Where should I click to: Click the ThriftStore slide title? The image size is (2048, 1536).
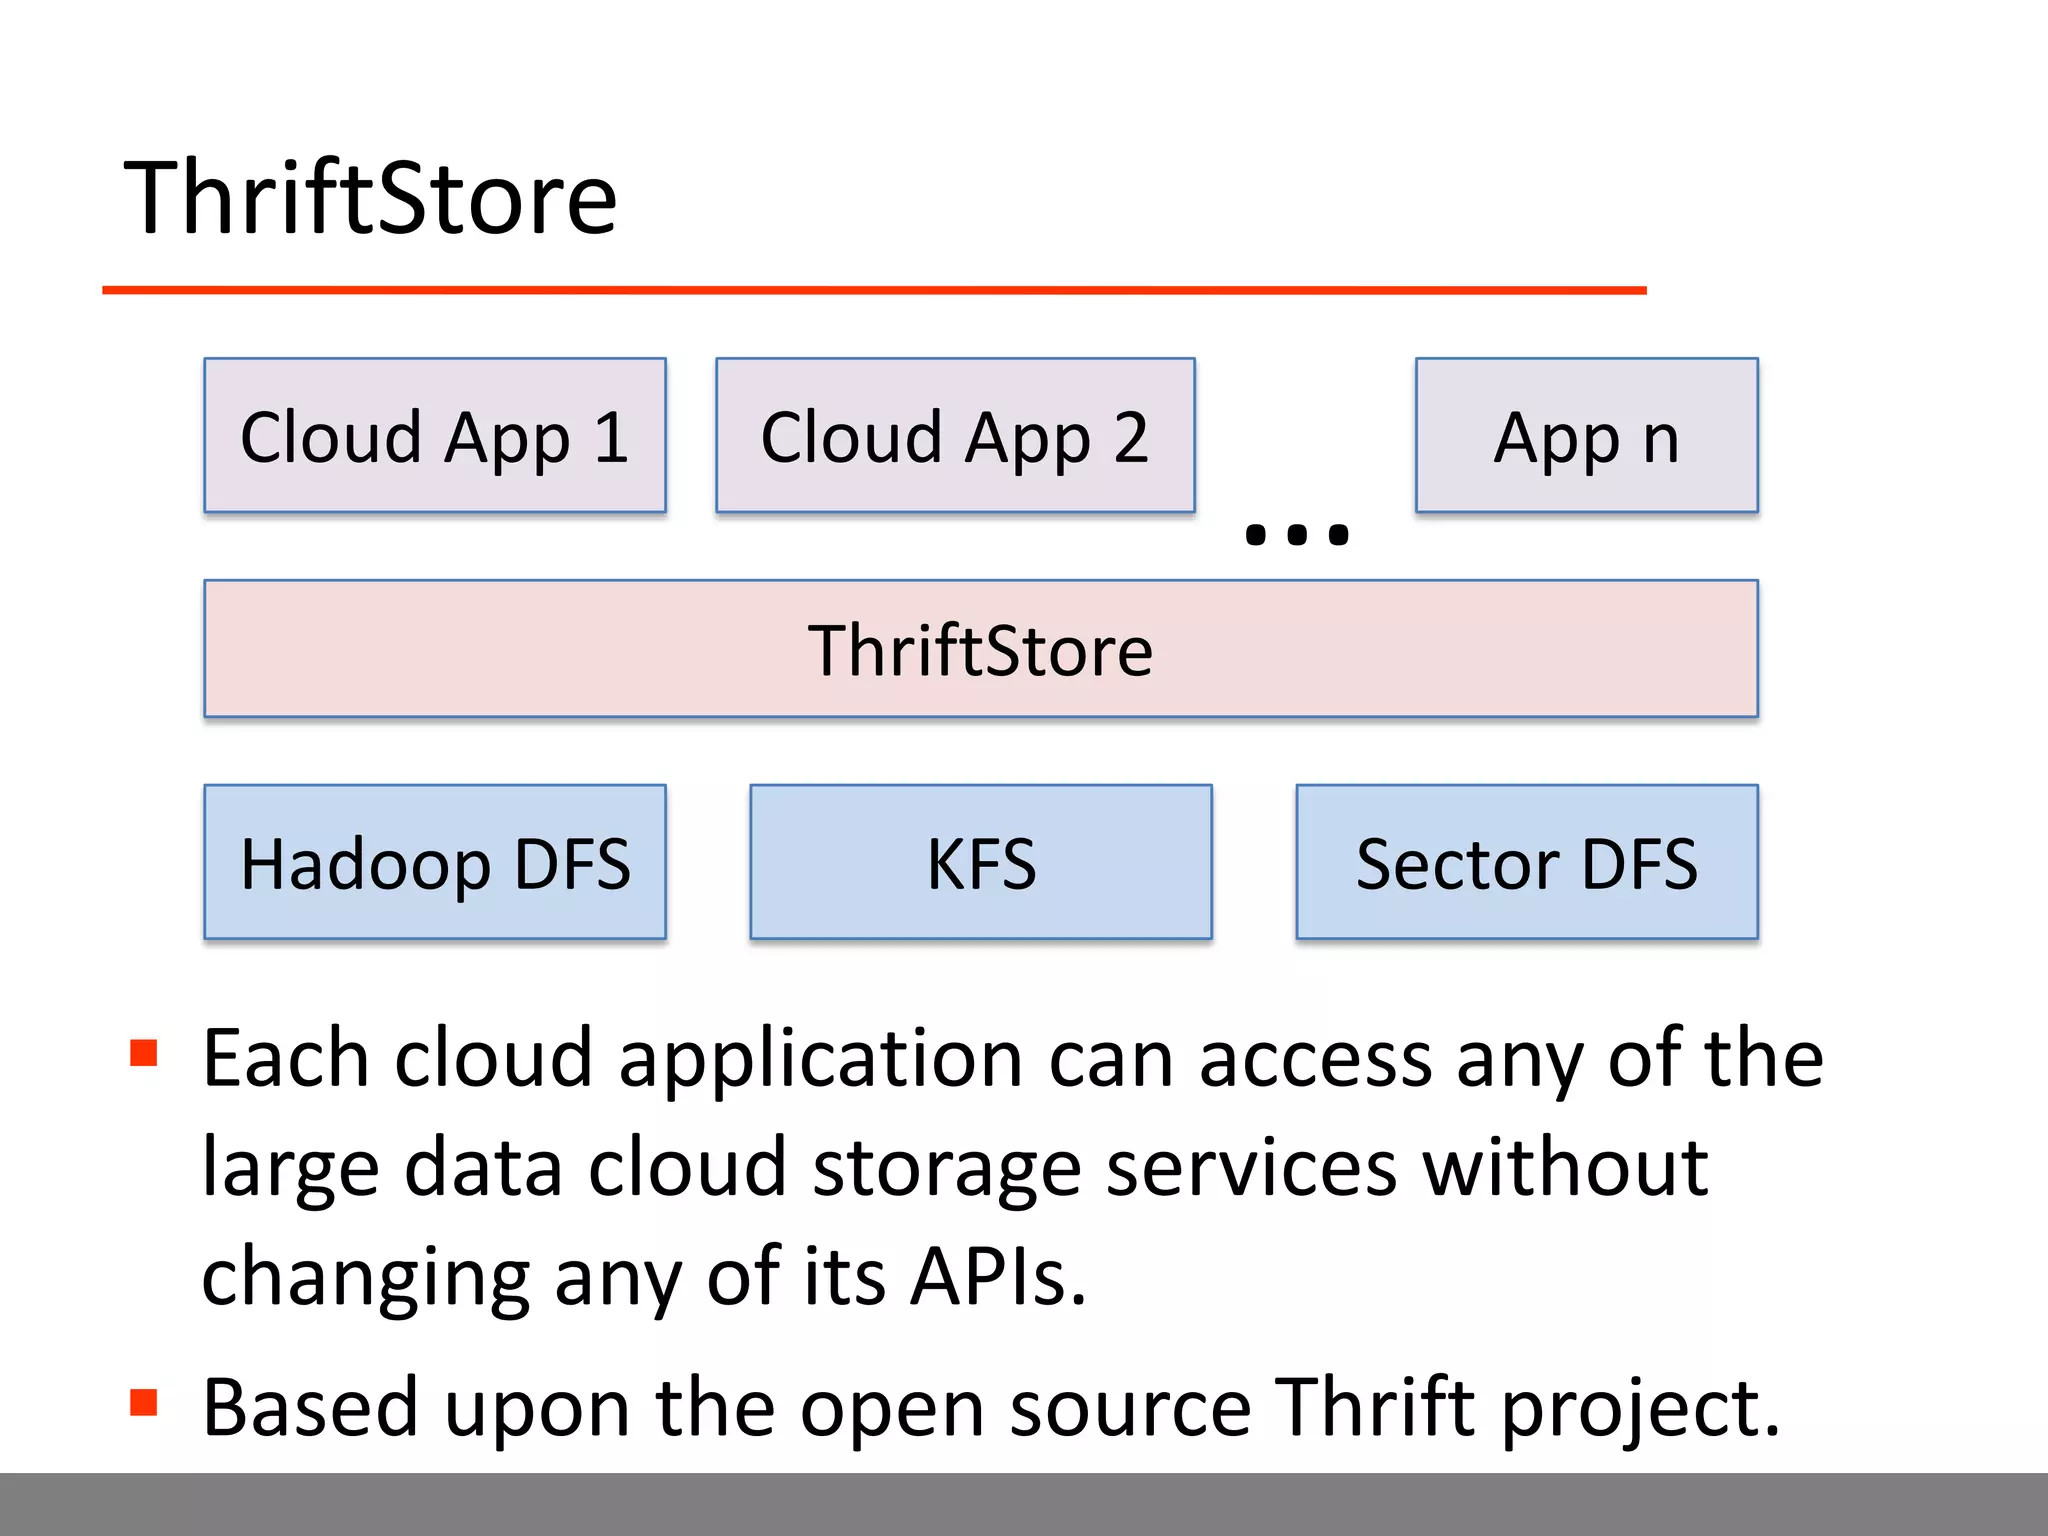pos(370,198)
